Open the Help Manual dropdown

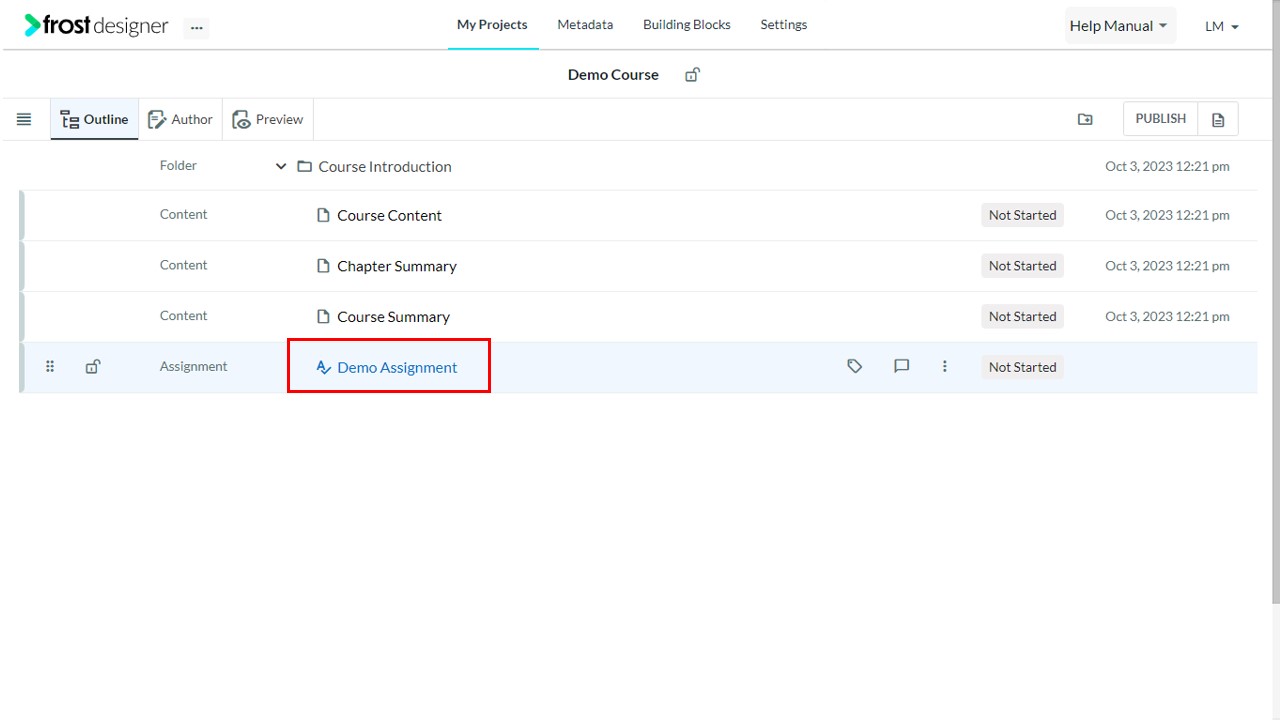[1119, 26]
